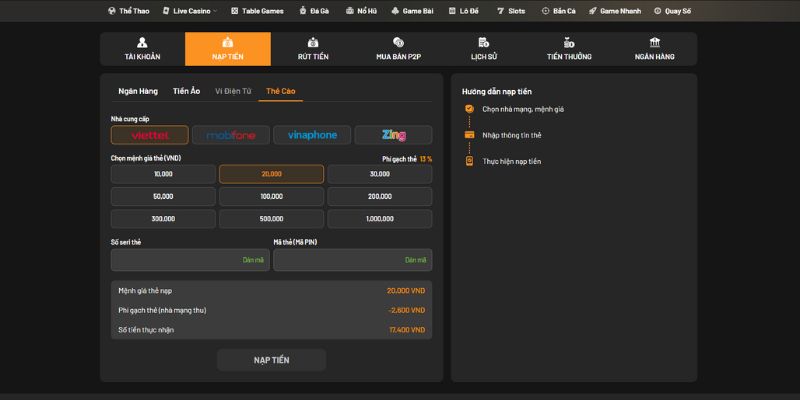Image resolution: width=800 pixels, height=400 pixels.
Task: Open the Ngân Hàng bank icon
Action: tap(654, 43)
